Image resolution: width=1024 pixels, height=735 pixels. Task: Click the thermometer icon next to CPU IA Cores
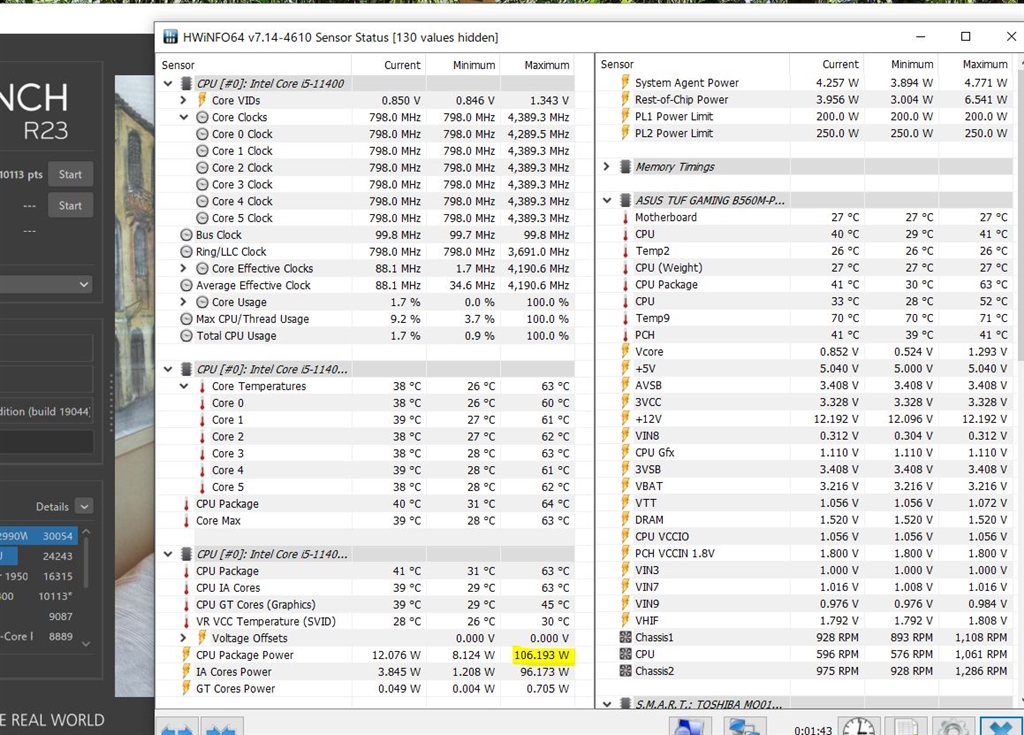click(186, 588)
